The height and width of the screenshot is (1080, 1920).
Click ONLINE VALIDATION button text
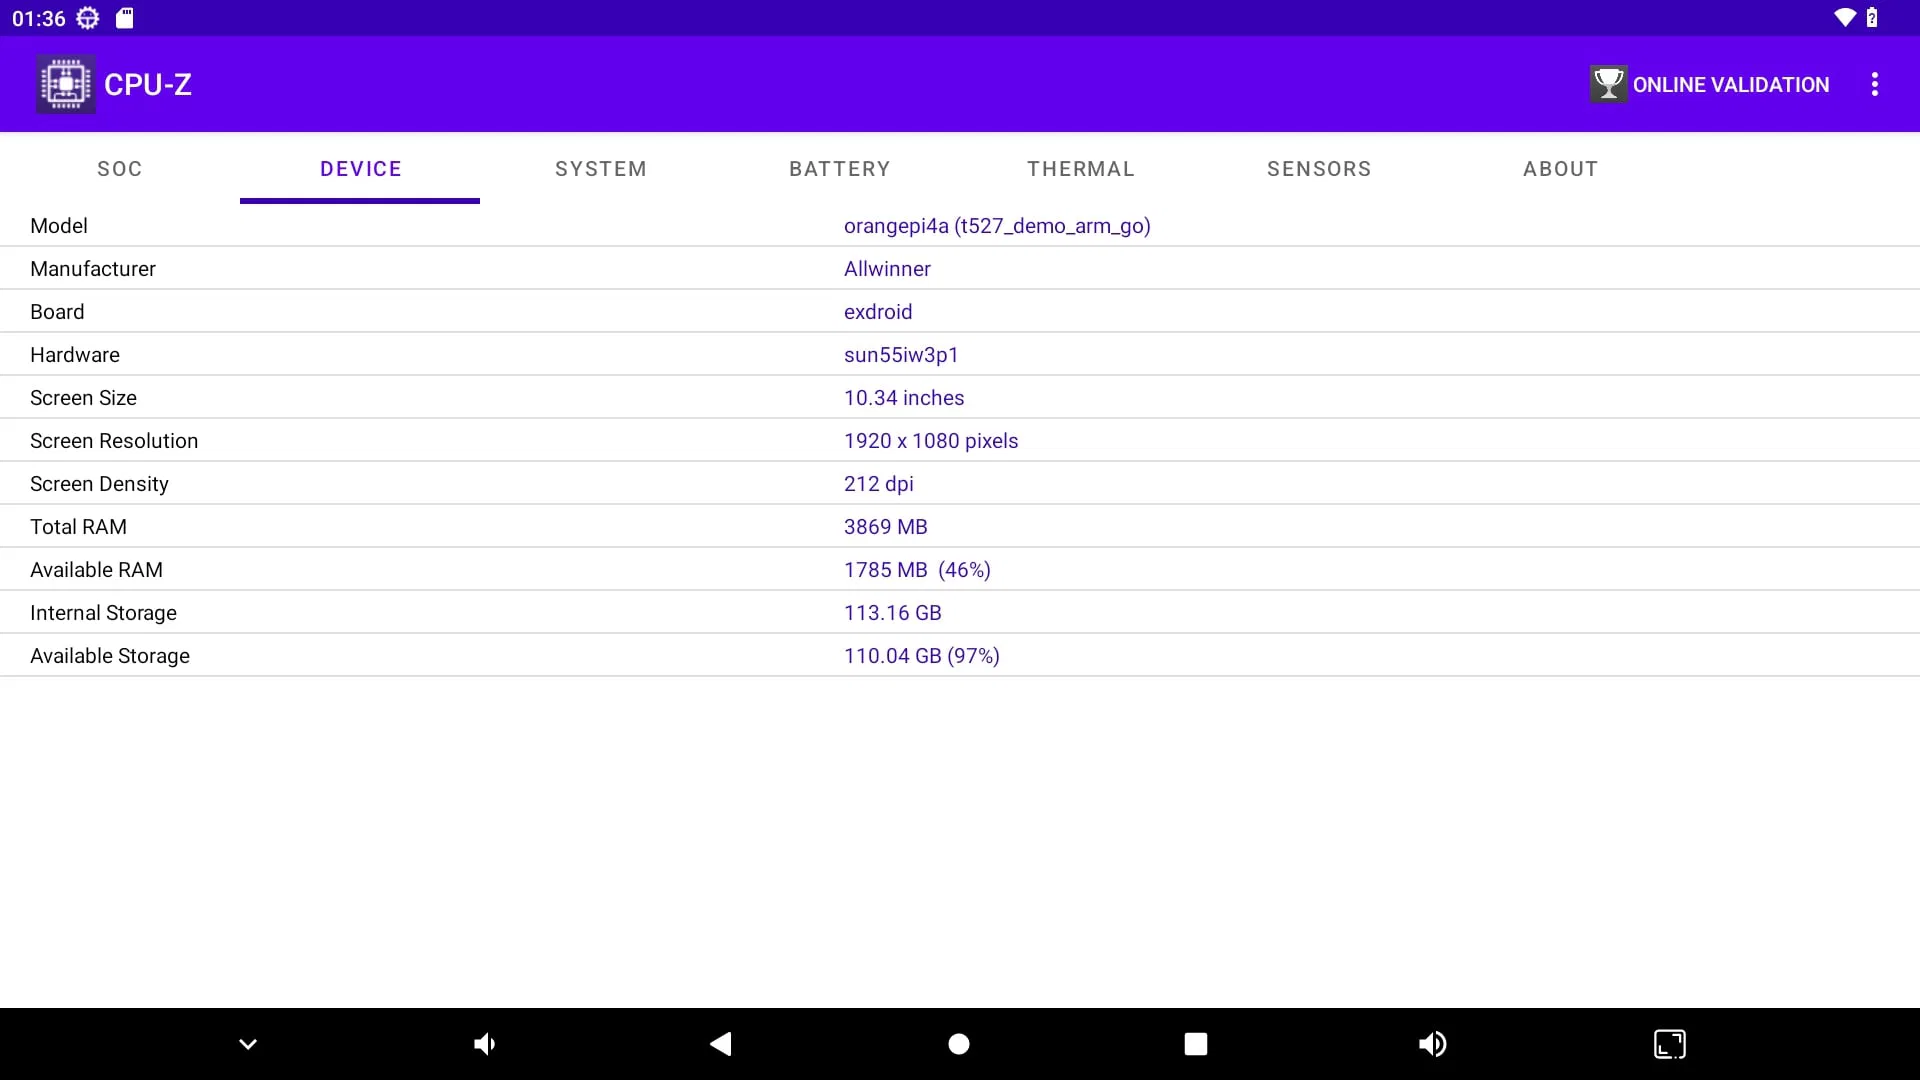(1730, 85)
